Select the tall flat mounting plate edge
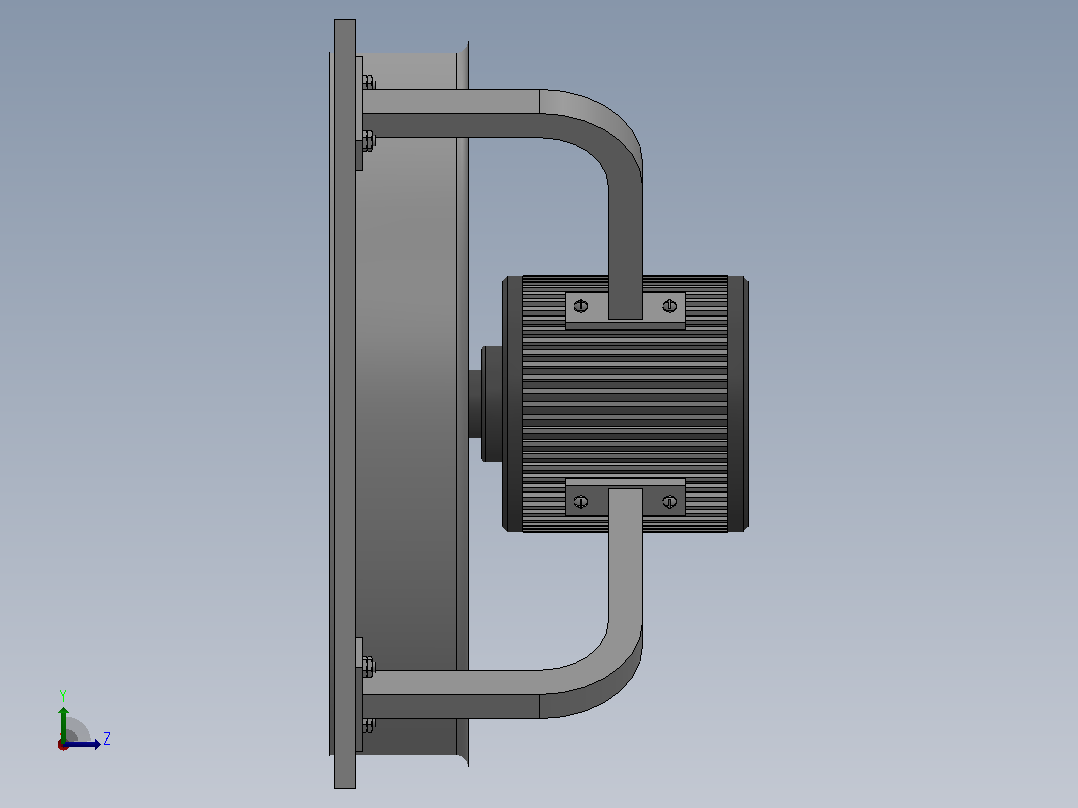1078x808 pixels. pyautogui.click(x=344, y=404)
